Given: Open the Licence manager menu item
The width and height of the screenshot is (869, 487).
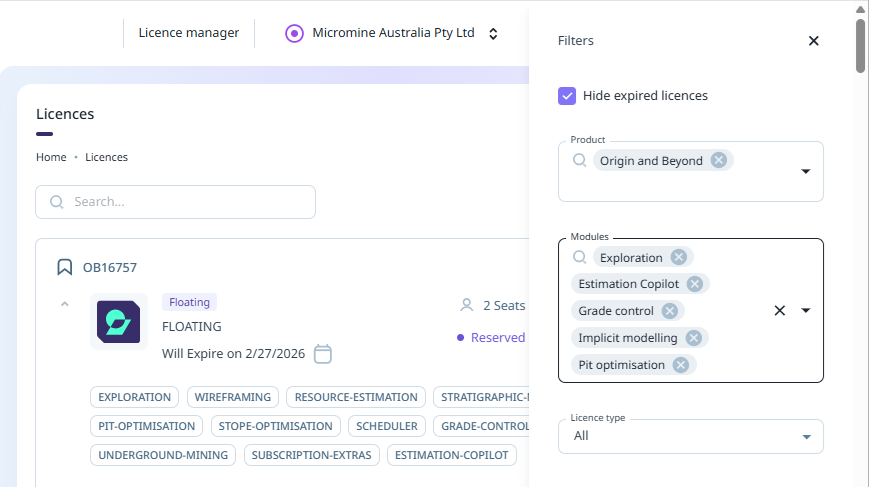Looking at the screenshot, I should [x=189, y=33].
